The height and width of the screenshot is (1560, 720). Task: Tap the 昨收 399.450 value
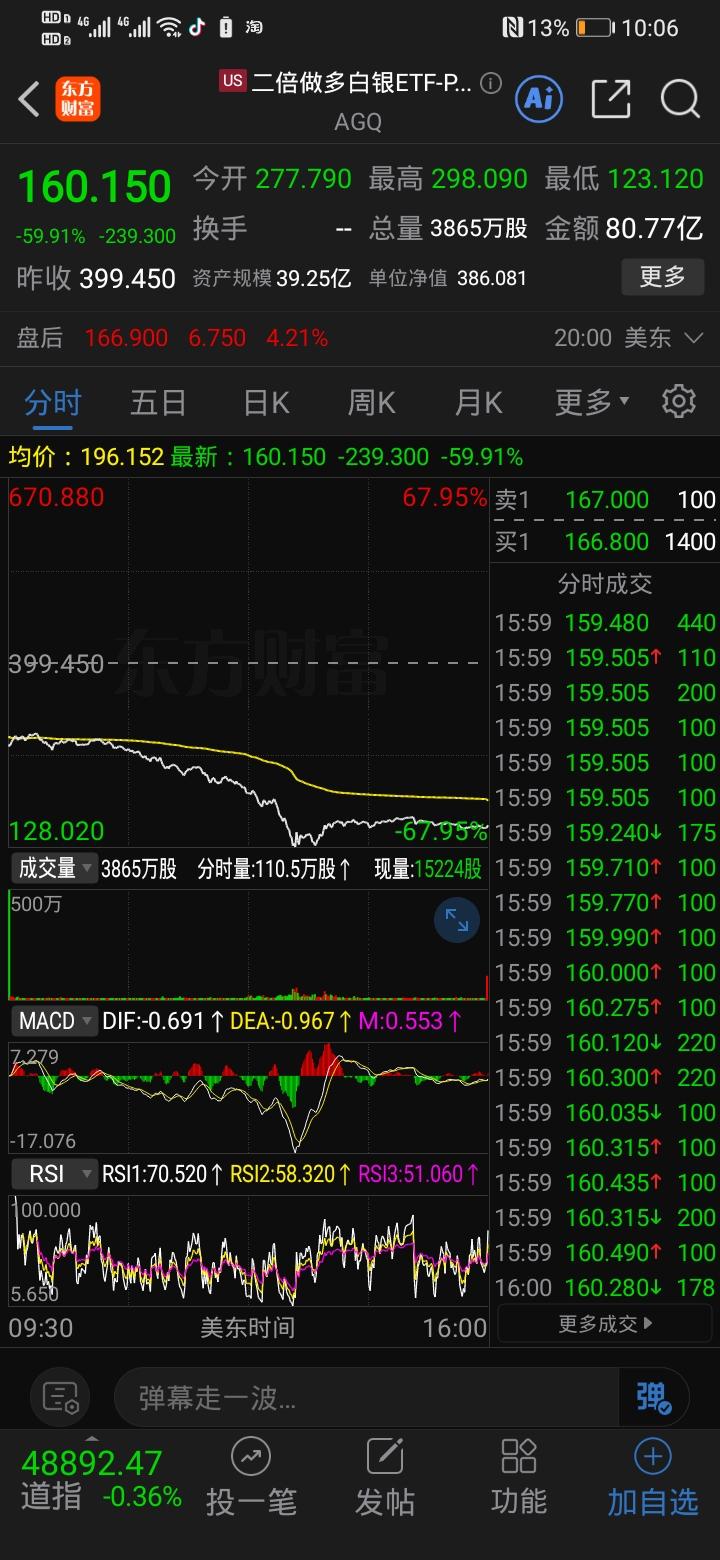coord(127,278)
